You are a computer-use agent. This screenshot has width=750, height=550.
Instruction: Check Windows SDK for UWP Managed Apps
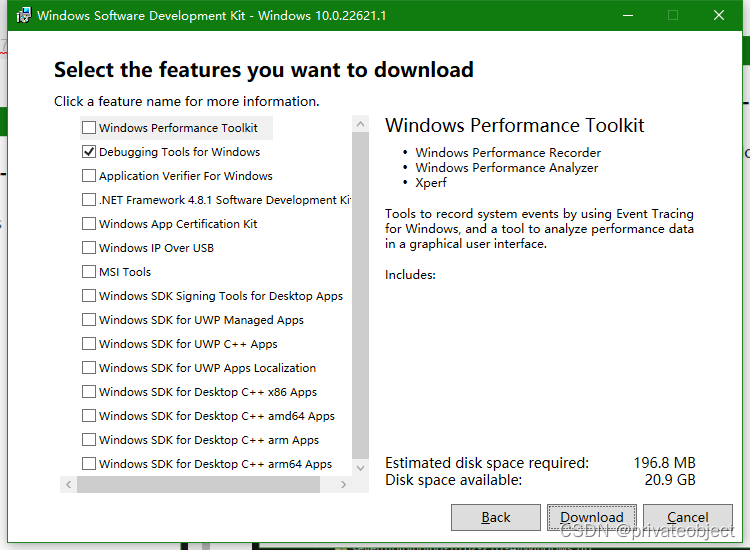tap(89, 319)
